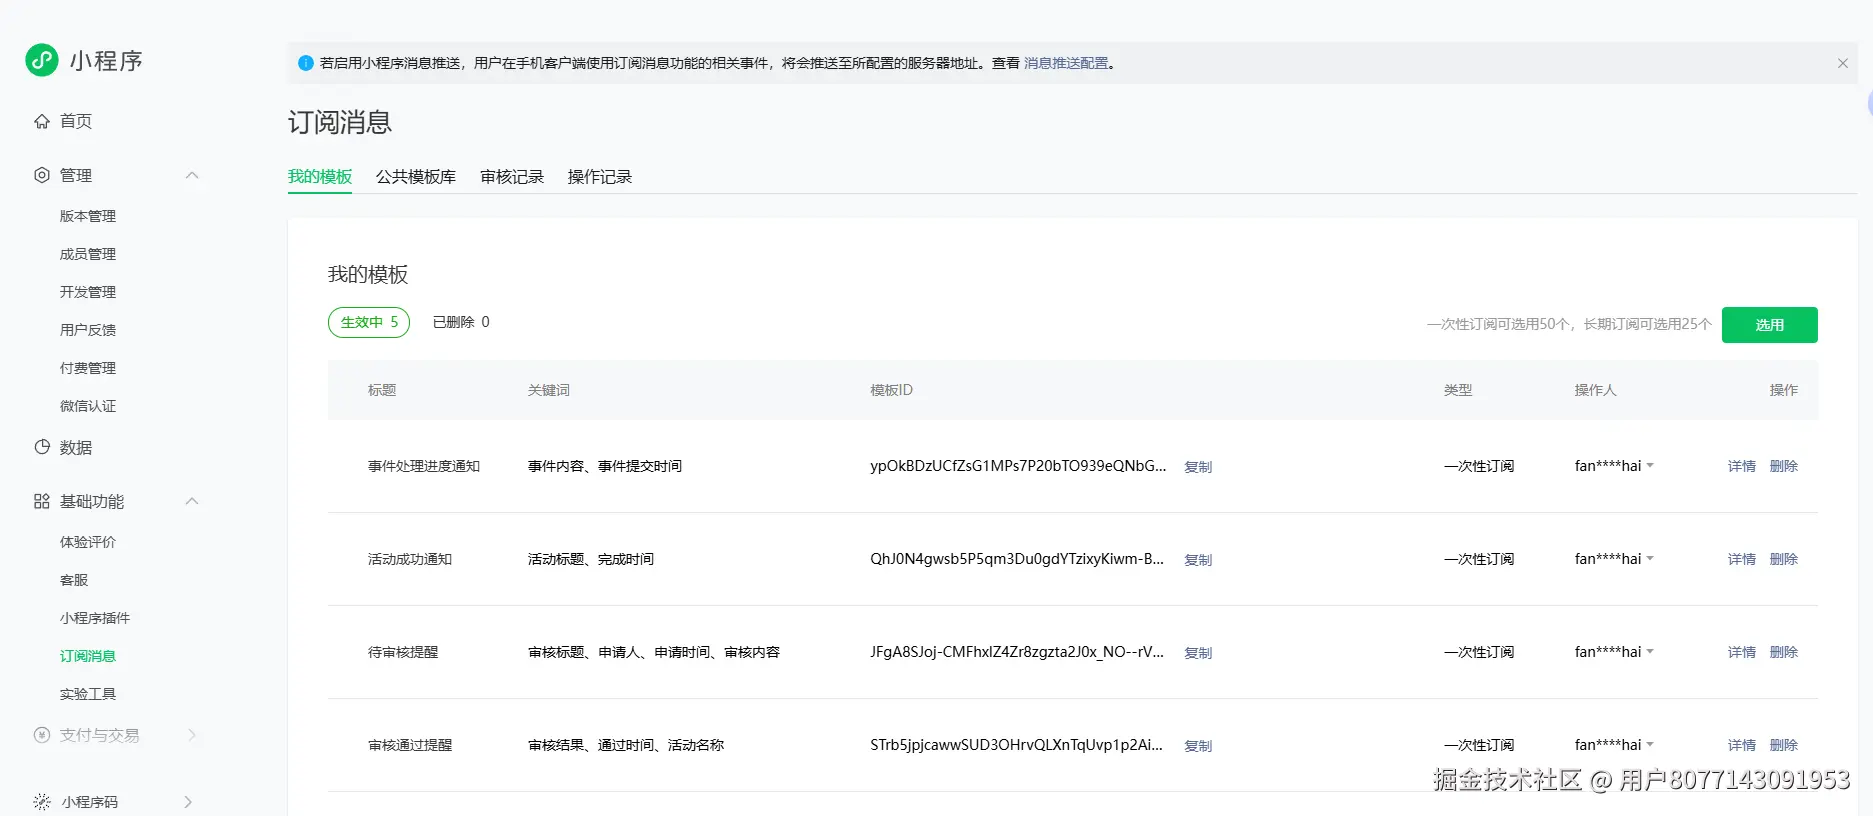This screenshot has height=816, width=1873.
Task: Click the template ID starting with QhJ0N4g
Action: click(x=1017, y=559)
